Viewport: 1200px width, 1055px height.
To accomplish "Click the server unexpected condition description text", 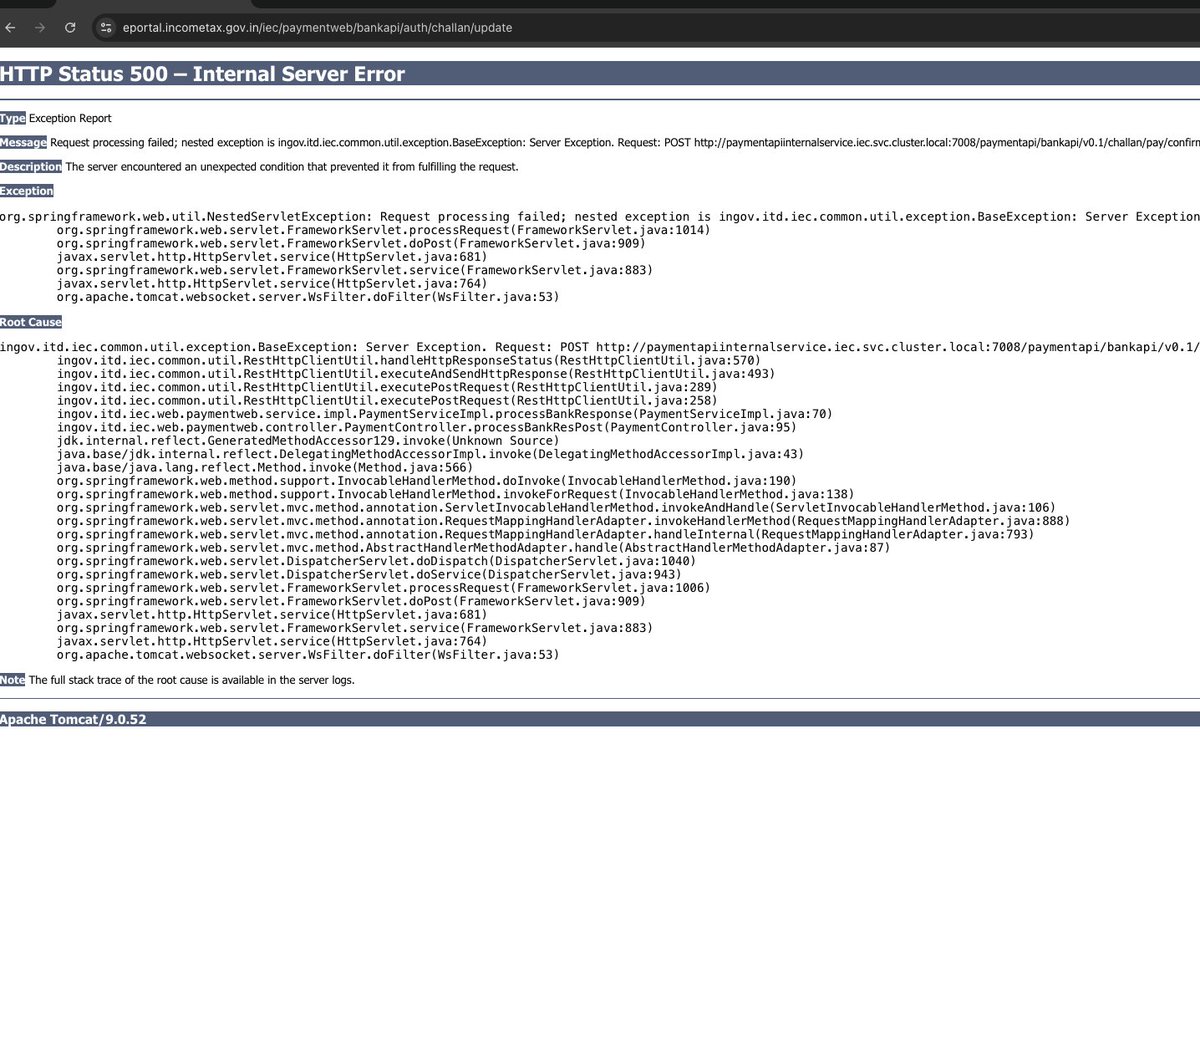I will click(x=292, y=167).
